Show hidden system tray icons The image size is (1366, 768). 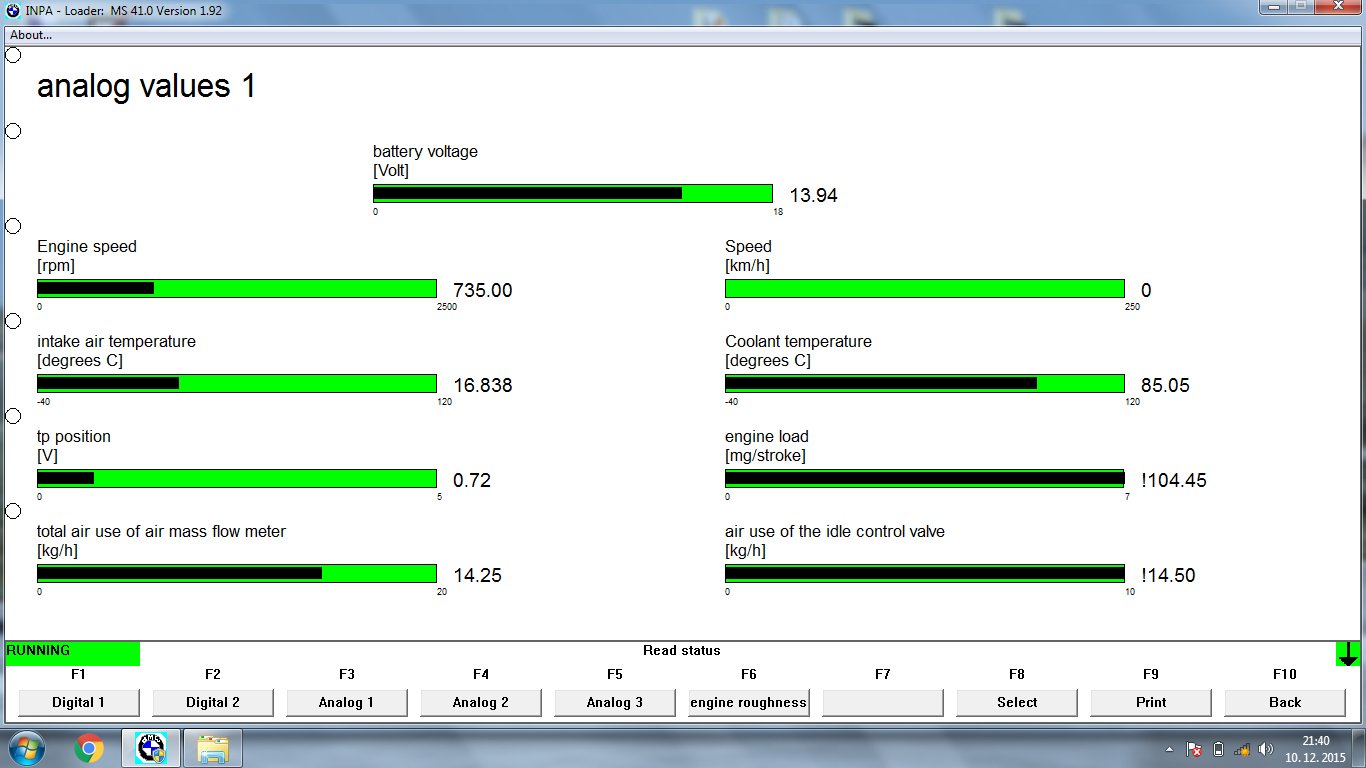tap(1169, 749)
